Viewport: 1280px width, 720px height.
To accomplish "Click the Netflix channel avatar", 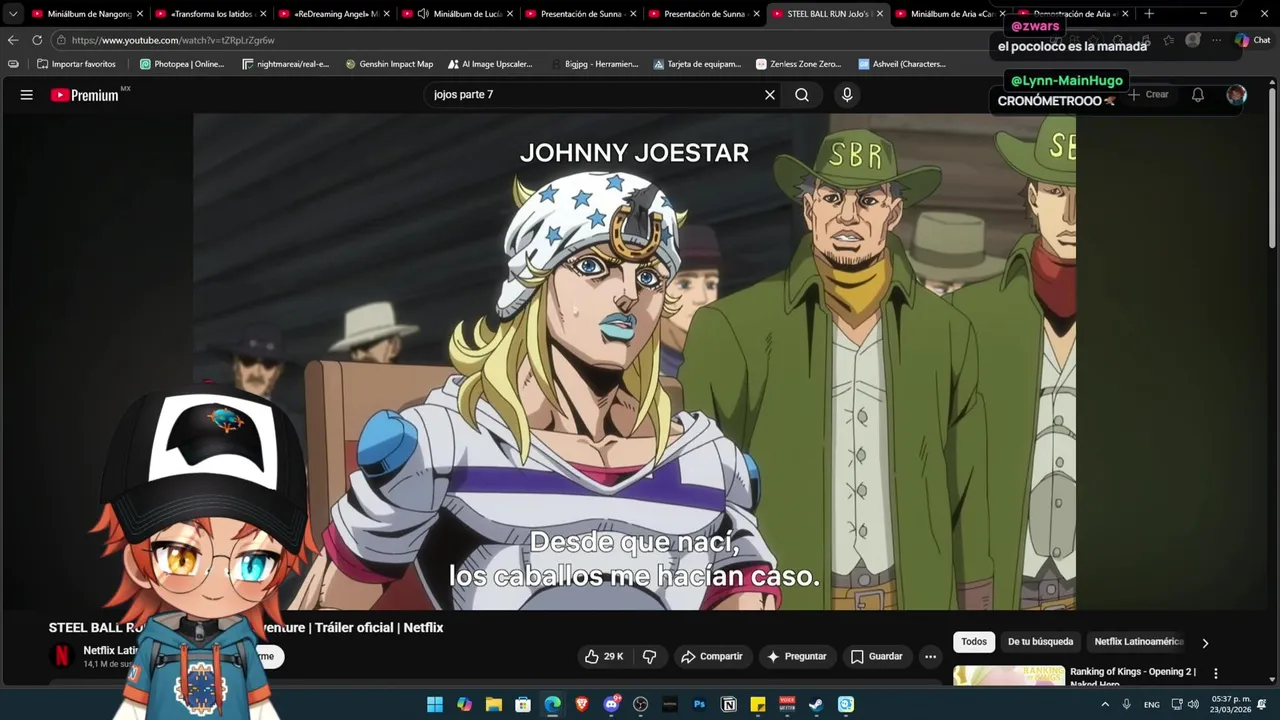I will point(62,656).
